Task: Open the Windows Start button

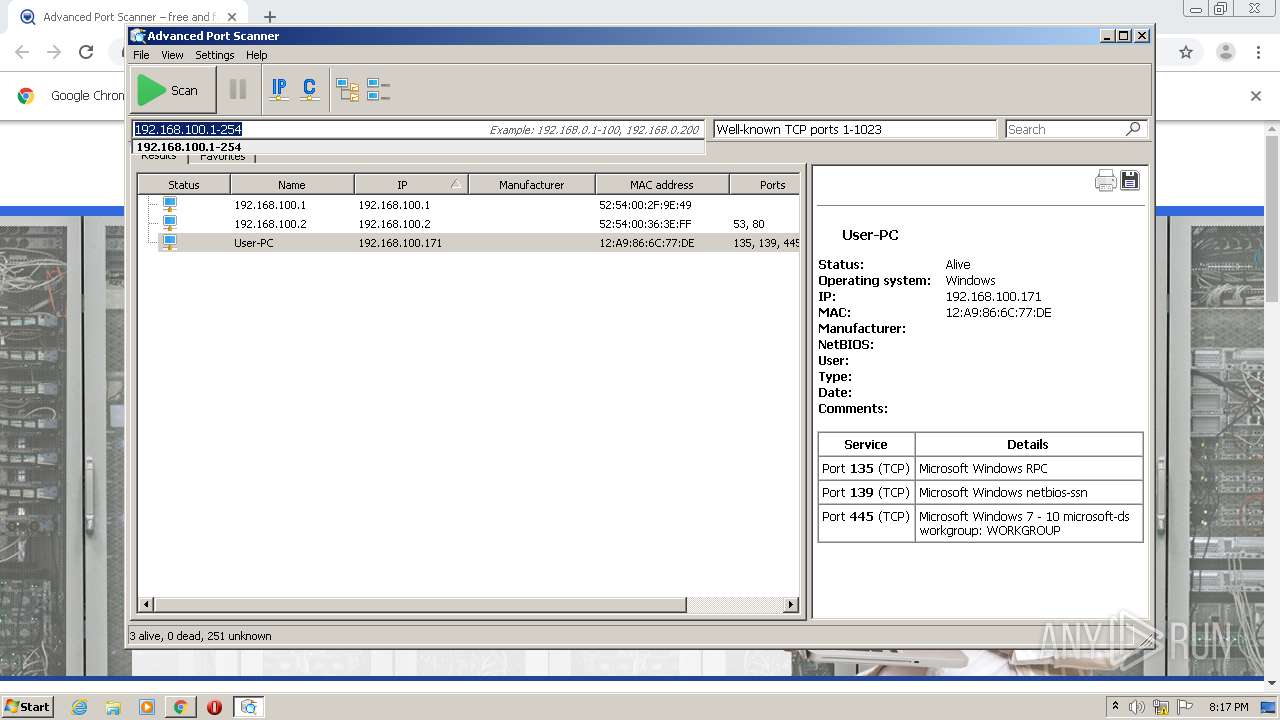Action: (x=27, y=706)
